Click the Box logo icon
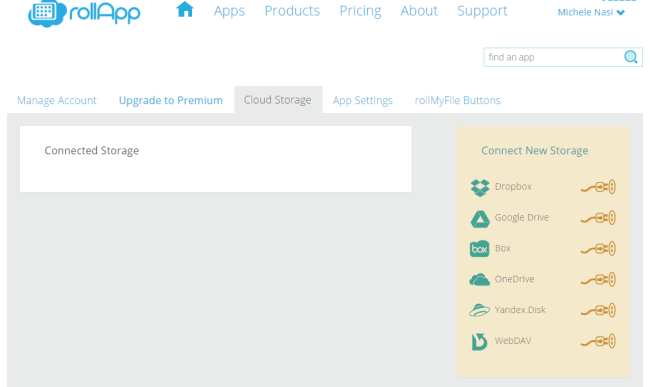650x387 pixels. 480,249
